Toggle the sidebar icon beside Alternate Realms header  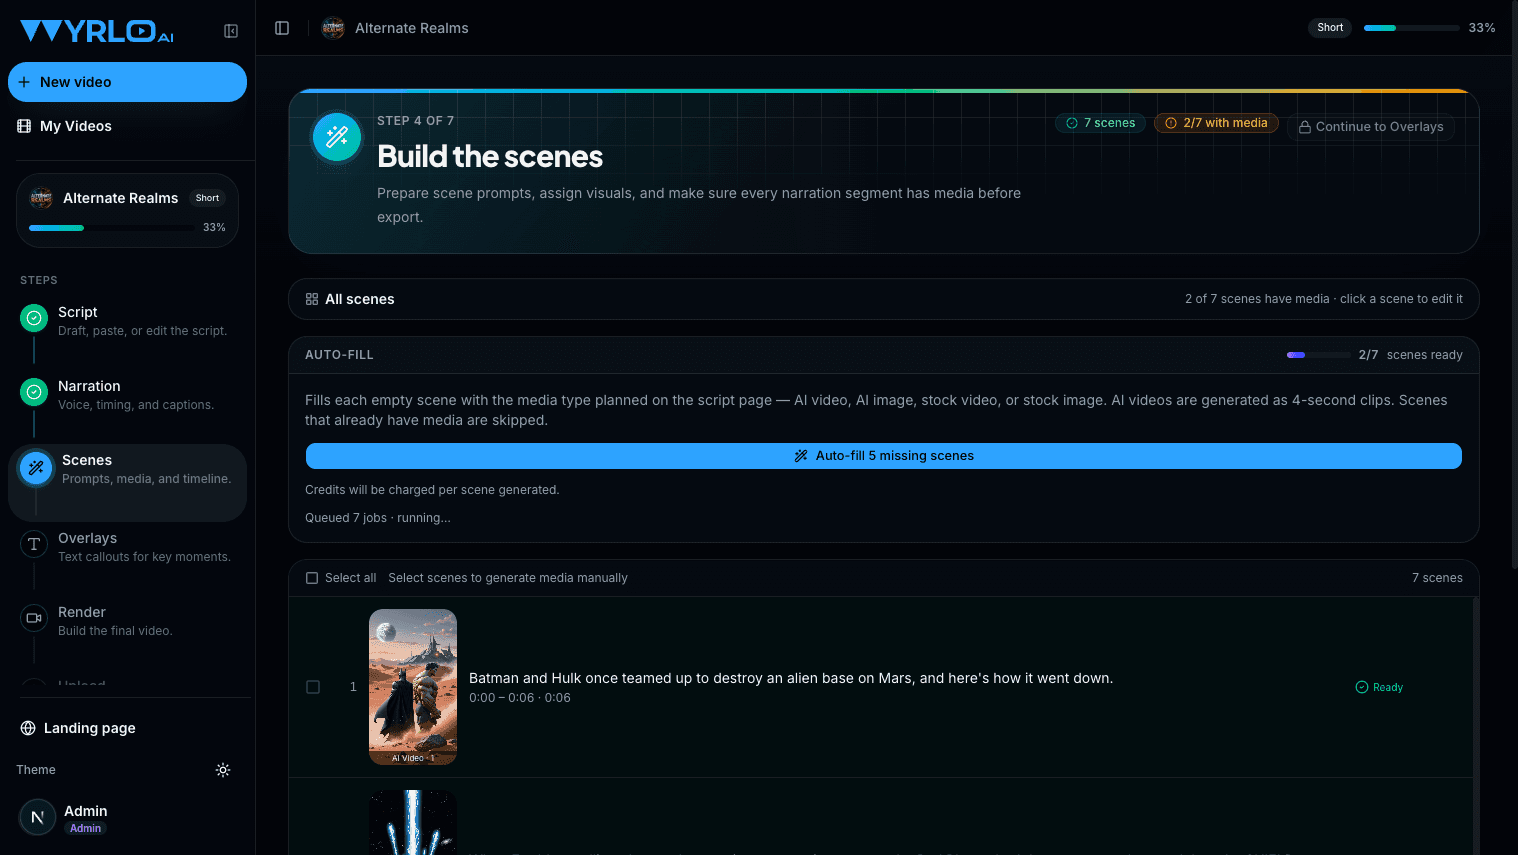[282, 28]
